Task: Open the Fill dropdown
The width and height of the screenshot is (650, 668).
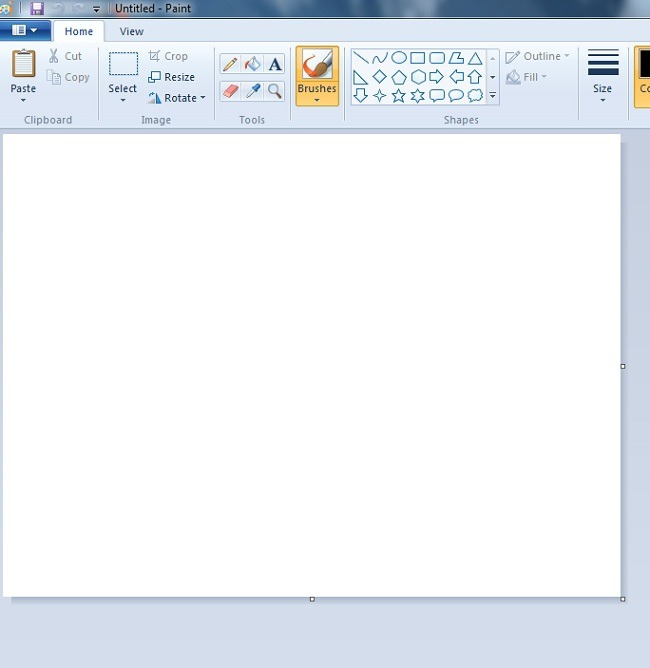Action: click(x=526, y=77)
